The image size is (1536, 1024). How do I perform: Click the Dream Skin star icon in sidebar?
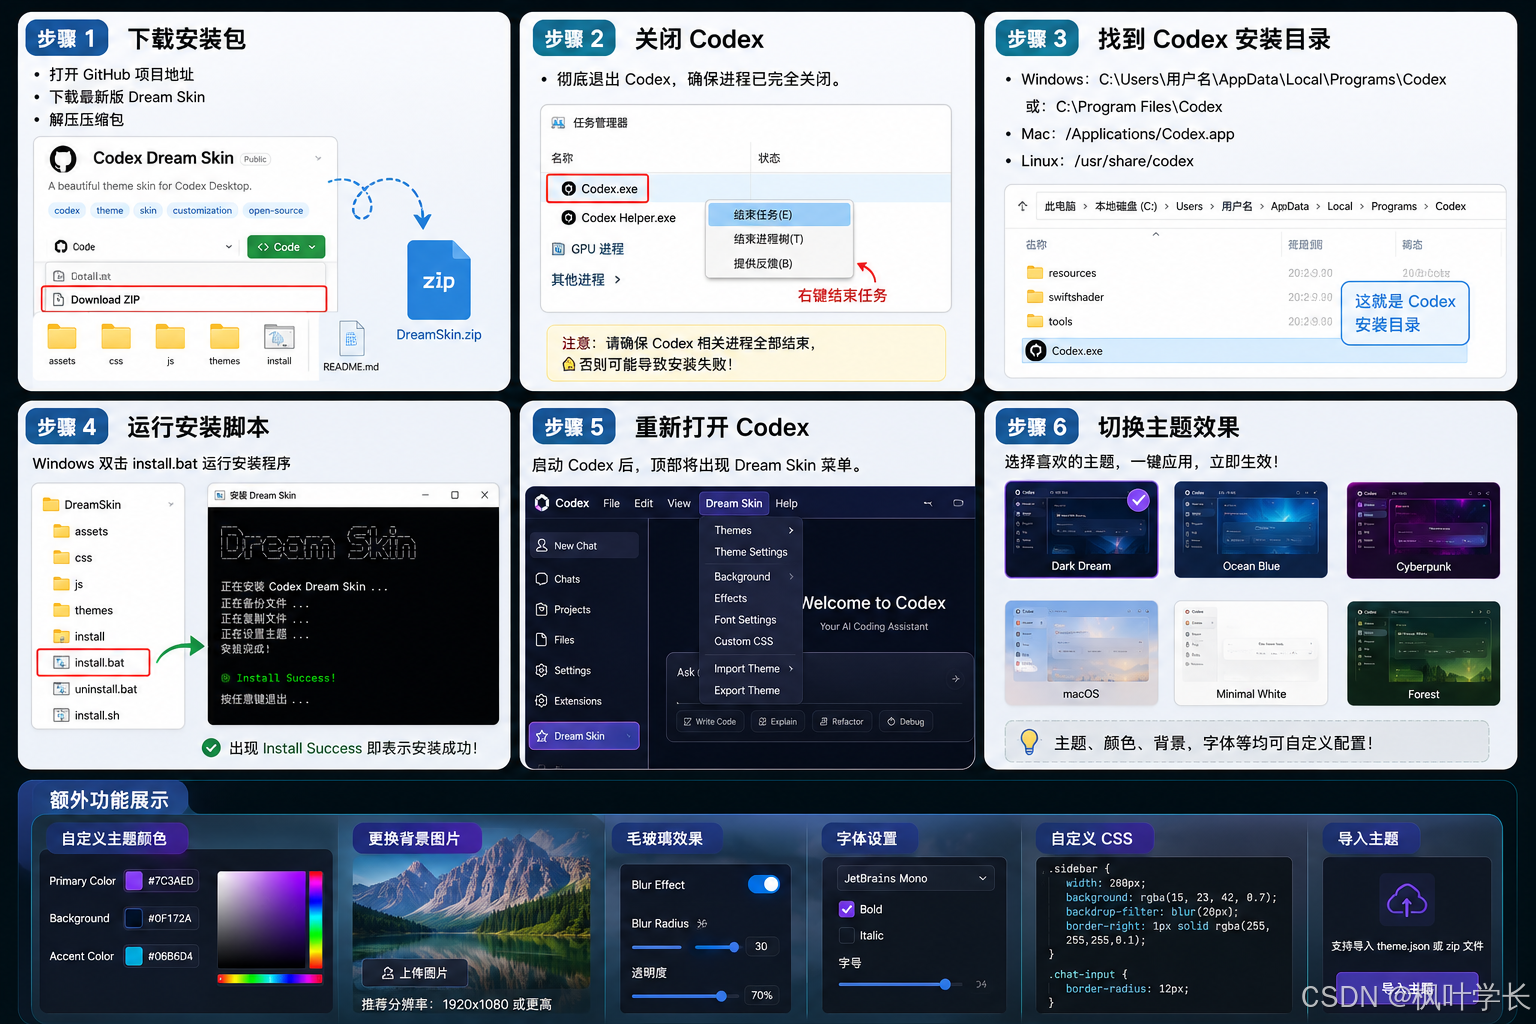pos(542,736)
